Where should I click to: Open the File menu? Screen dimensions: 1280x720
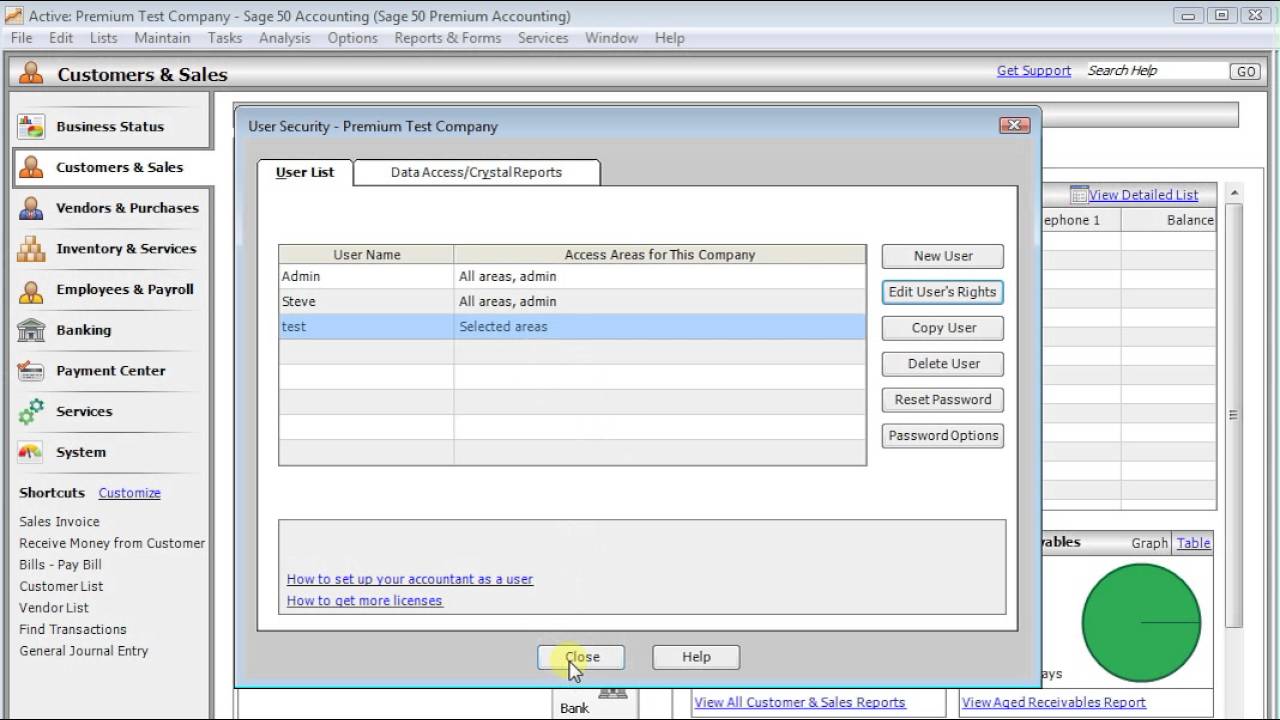[21, 38]
